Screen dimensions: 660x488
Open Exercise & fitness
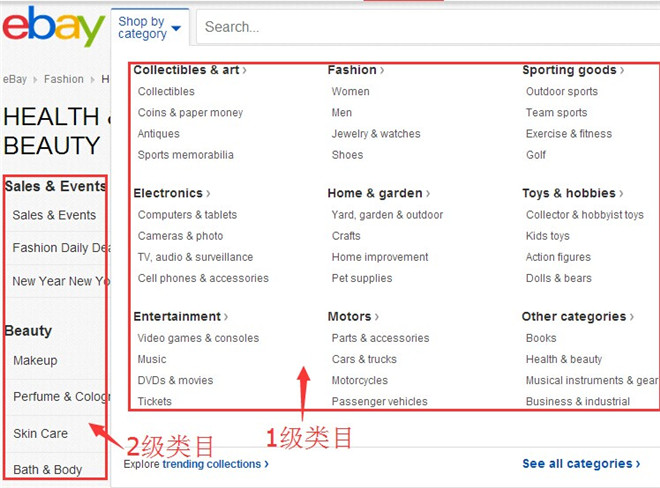pos(569,134)
